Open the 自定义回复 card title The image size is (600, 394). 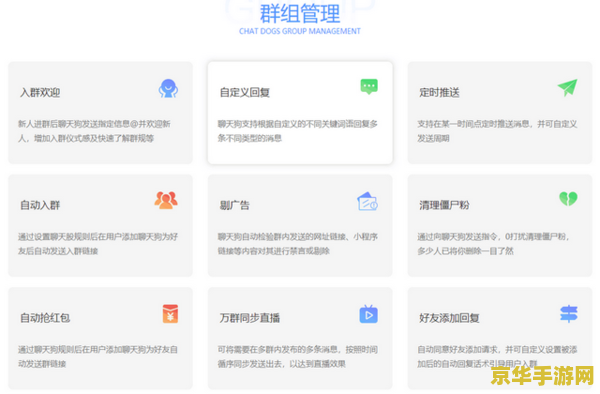(x=245, y=93)
